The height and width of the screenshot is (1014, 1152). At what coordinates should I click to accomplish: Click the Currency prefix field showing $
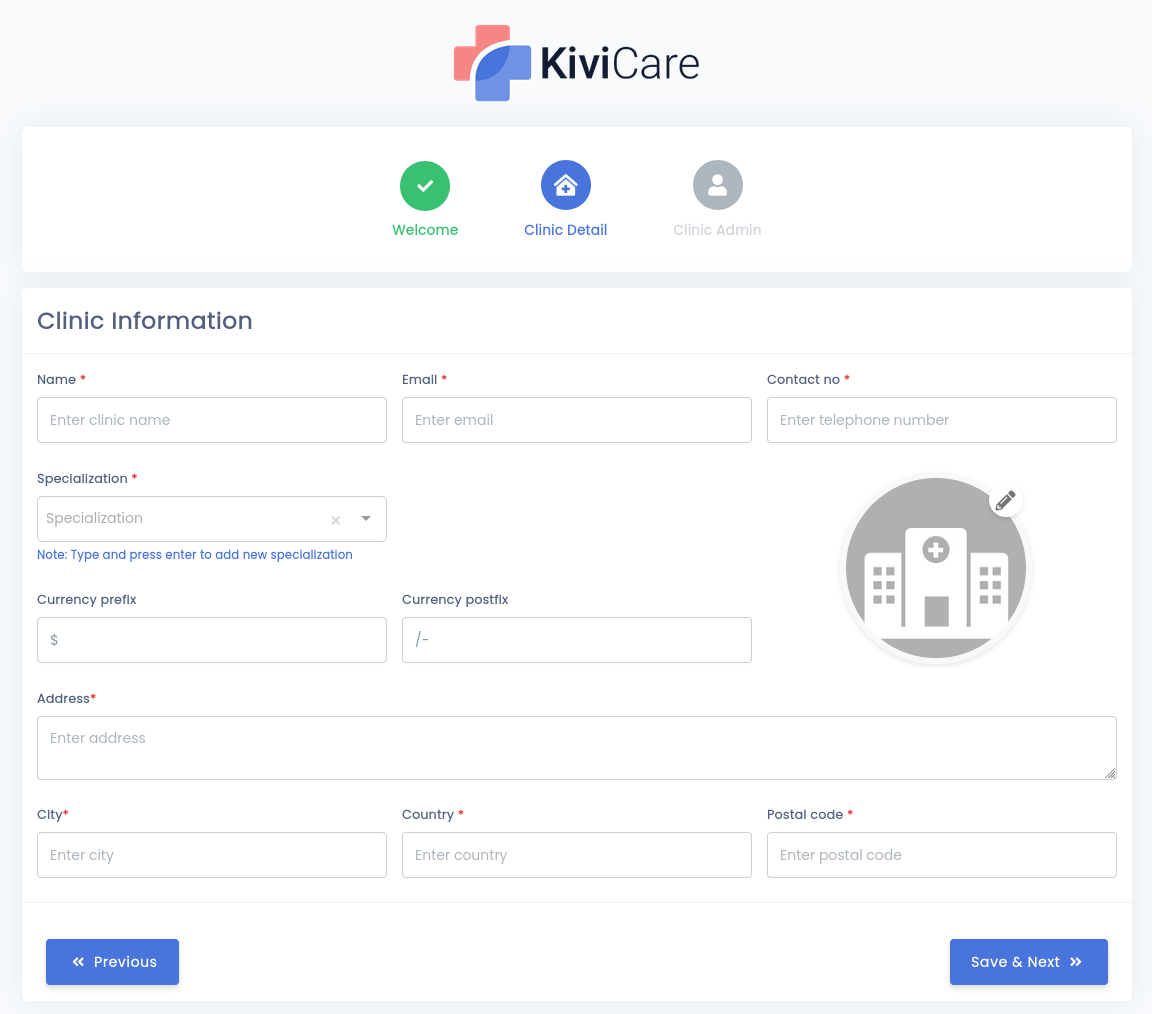point(211,639)
